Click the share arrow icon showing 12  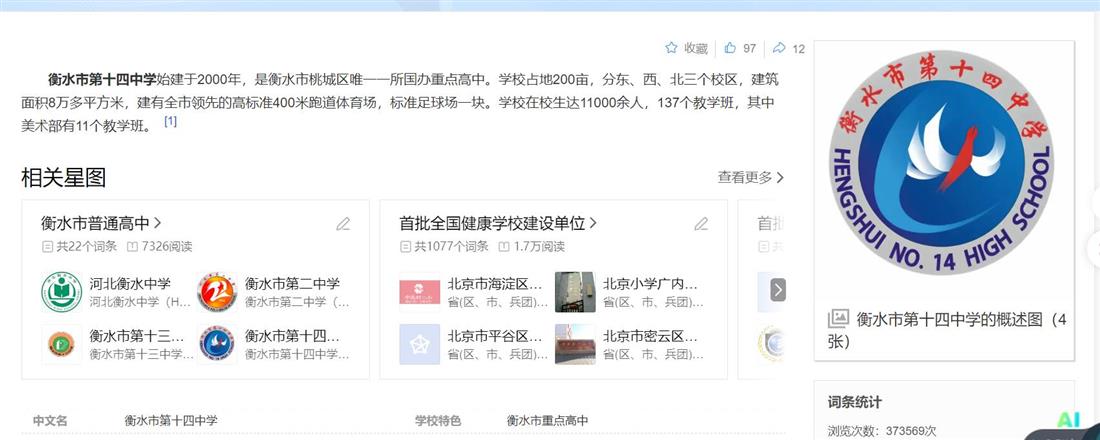coord(779,48)
